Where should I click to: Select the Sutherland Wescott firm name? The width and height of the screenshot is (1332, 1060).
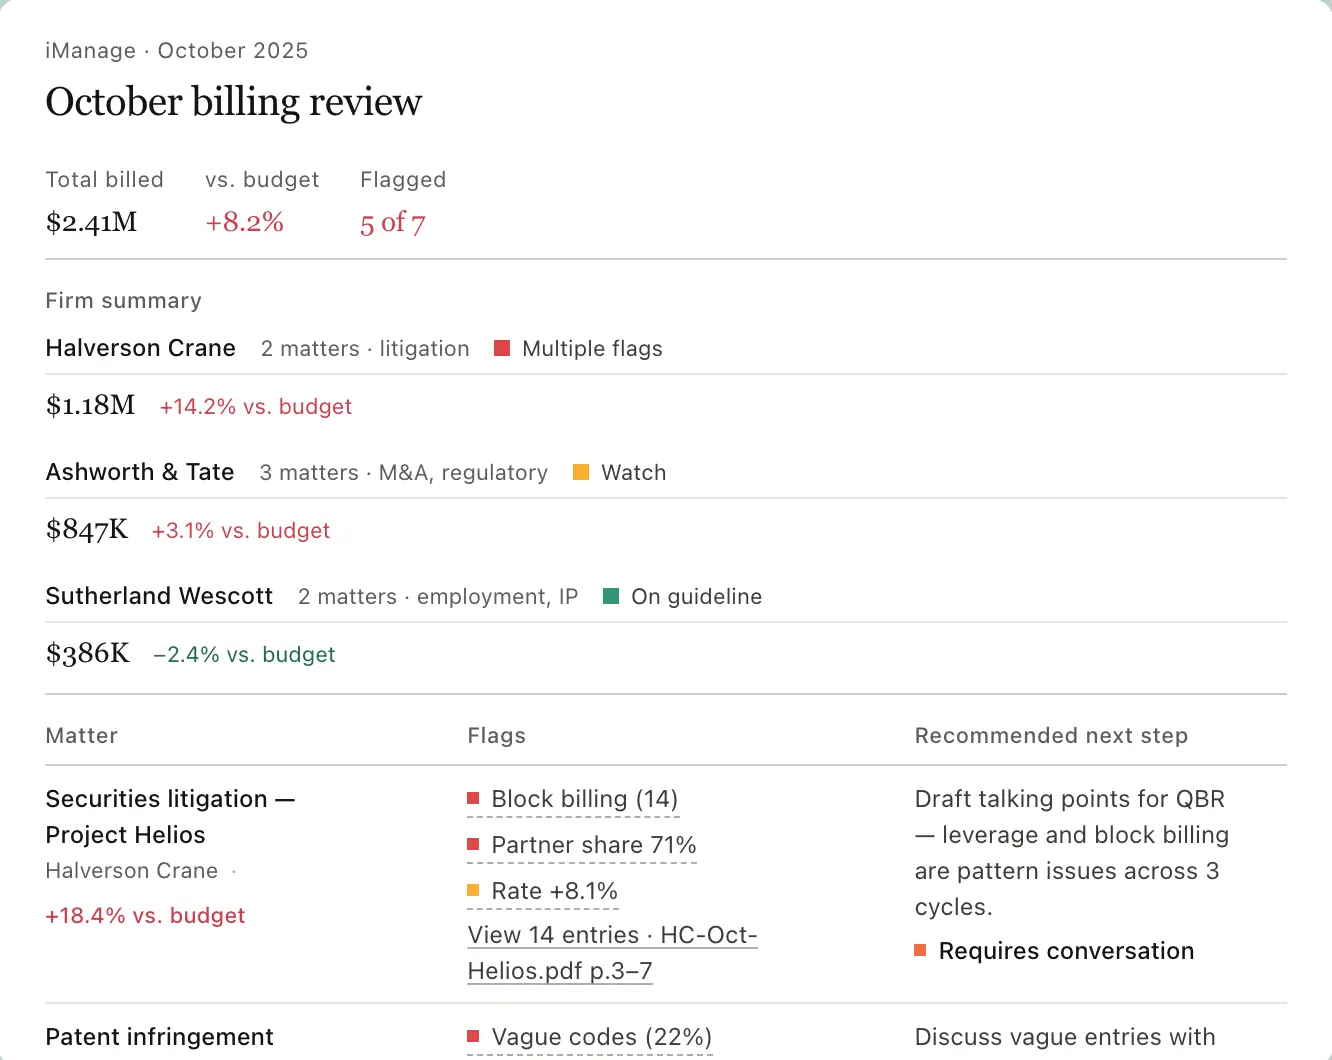[159, 596]
